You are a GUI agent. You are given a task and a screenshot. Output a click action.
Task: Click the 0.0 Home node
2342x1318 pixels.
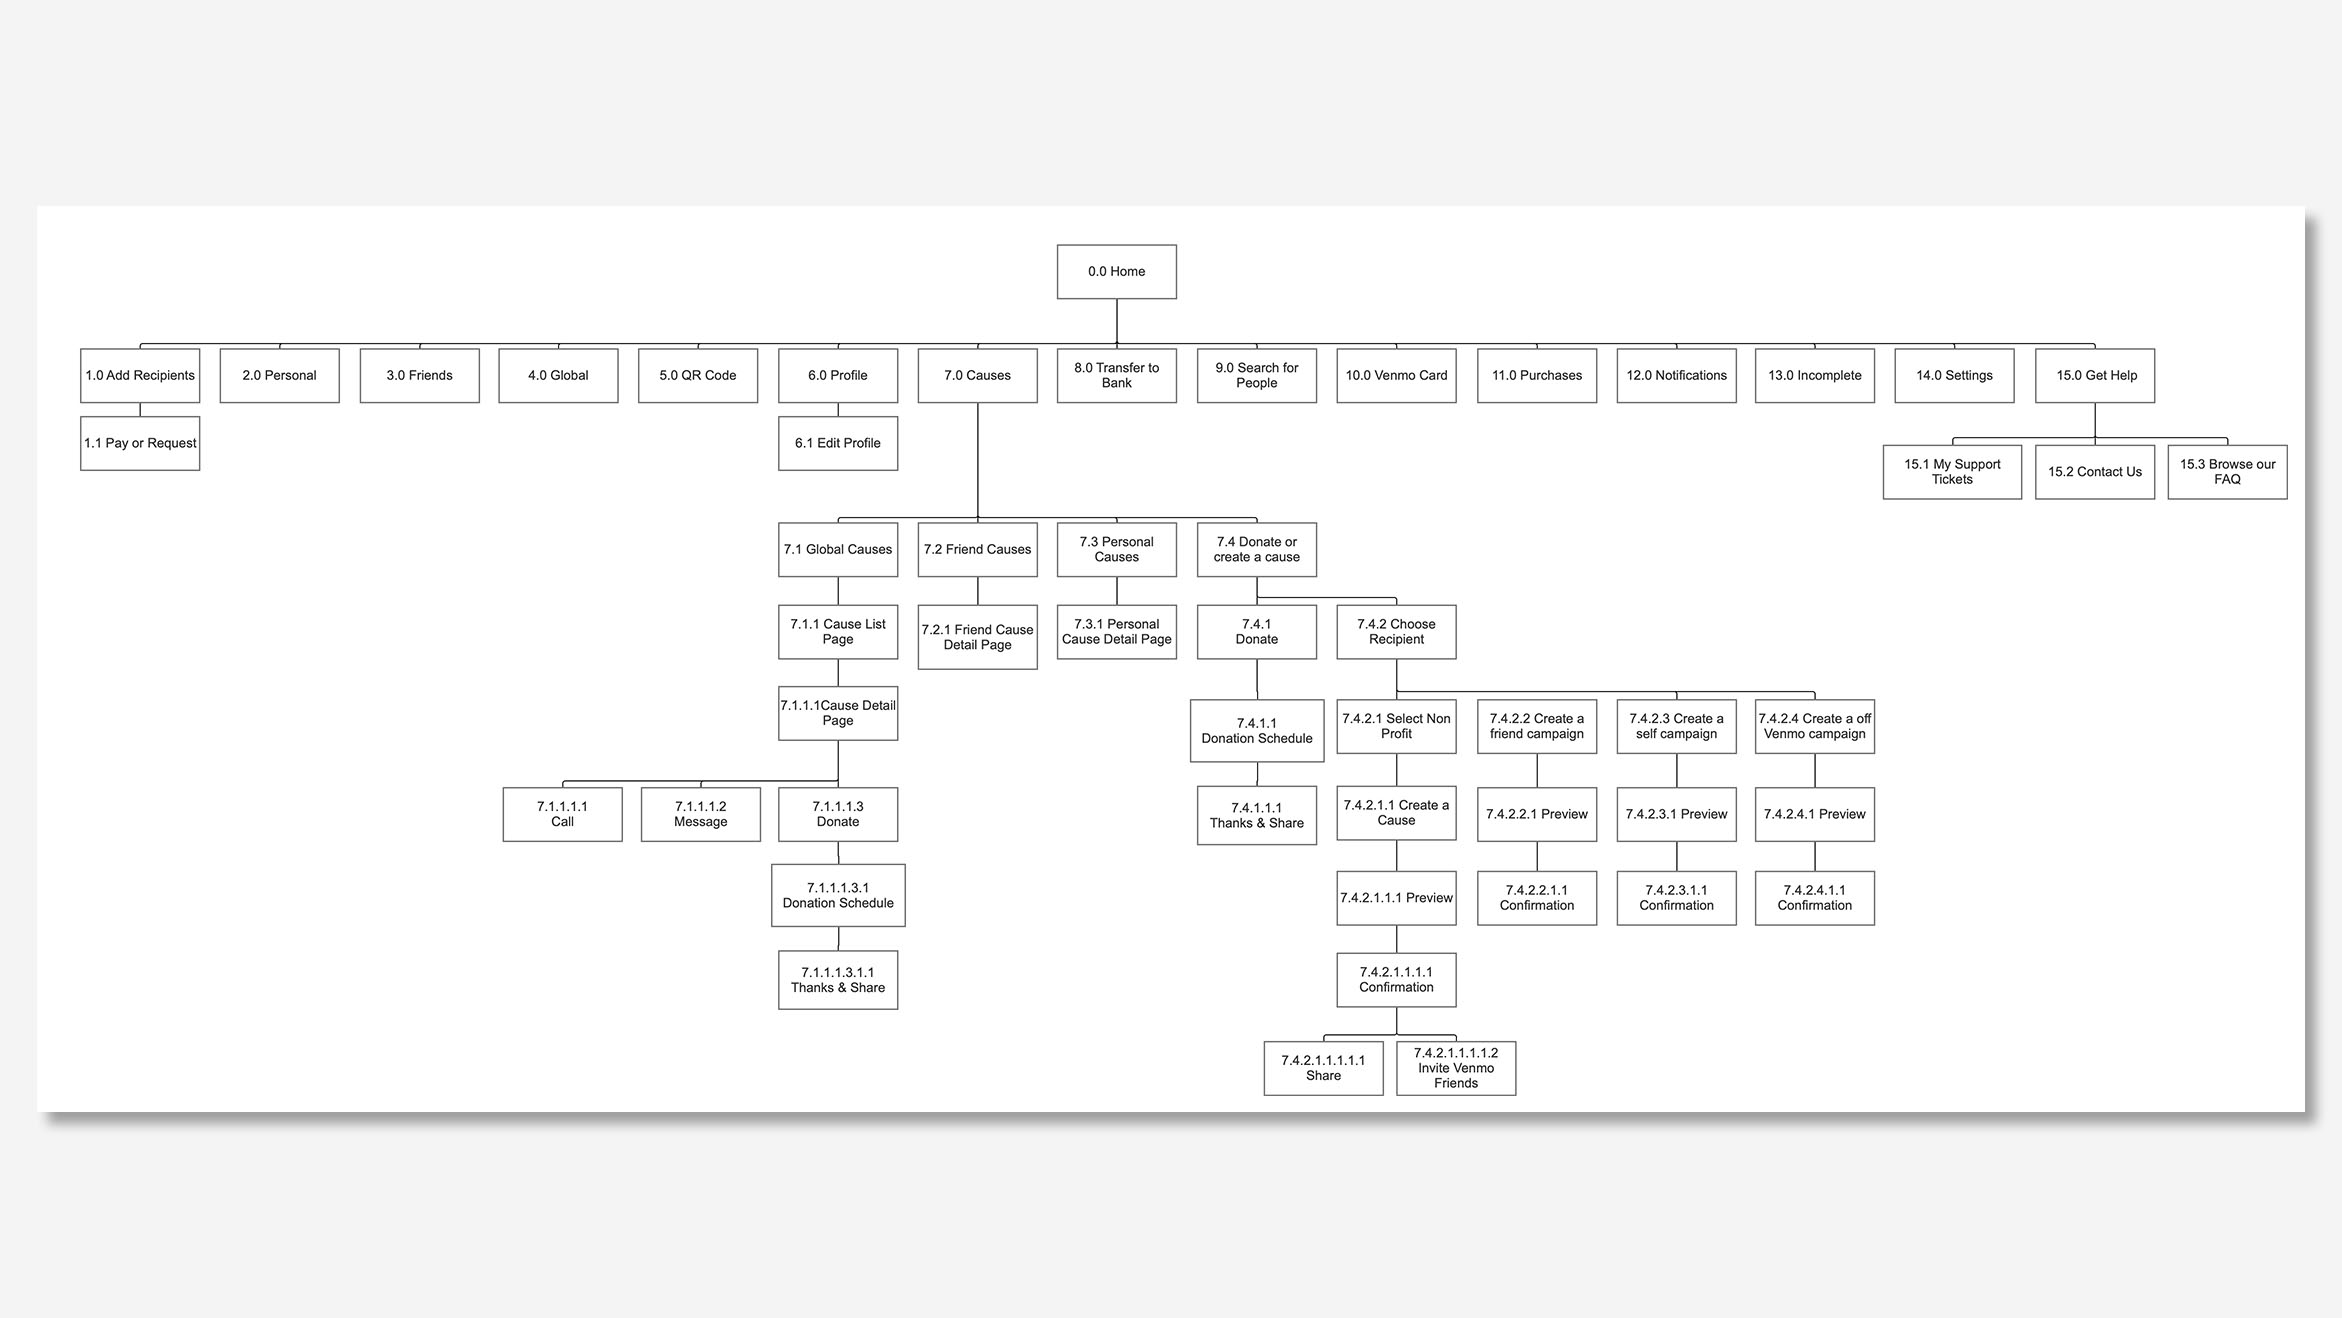pos(1116,270)
